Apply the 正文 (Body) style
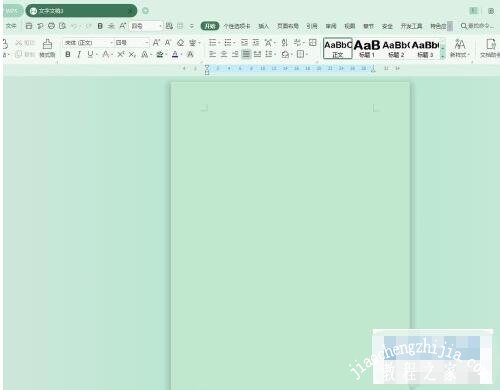Image resolution: width=500 pixels, height=390 pixels. click(338, 48)
